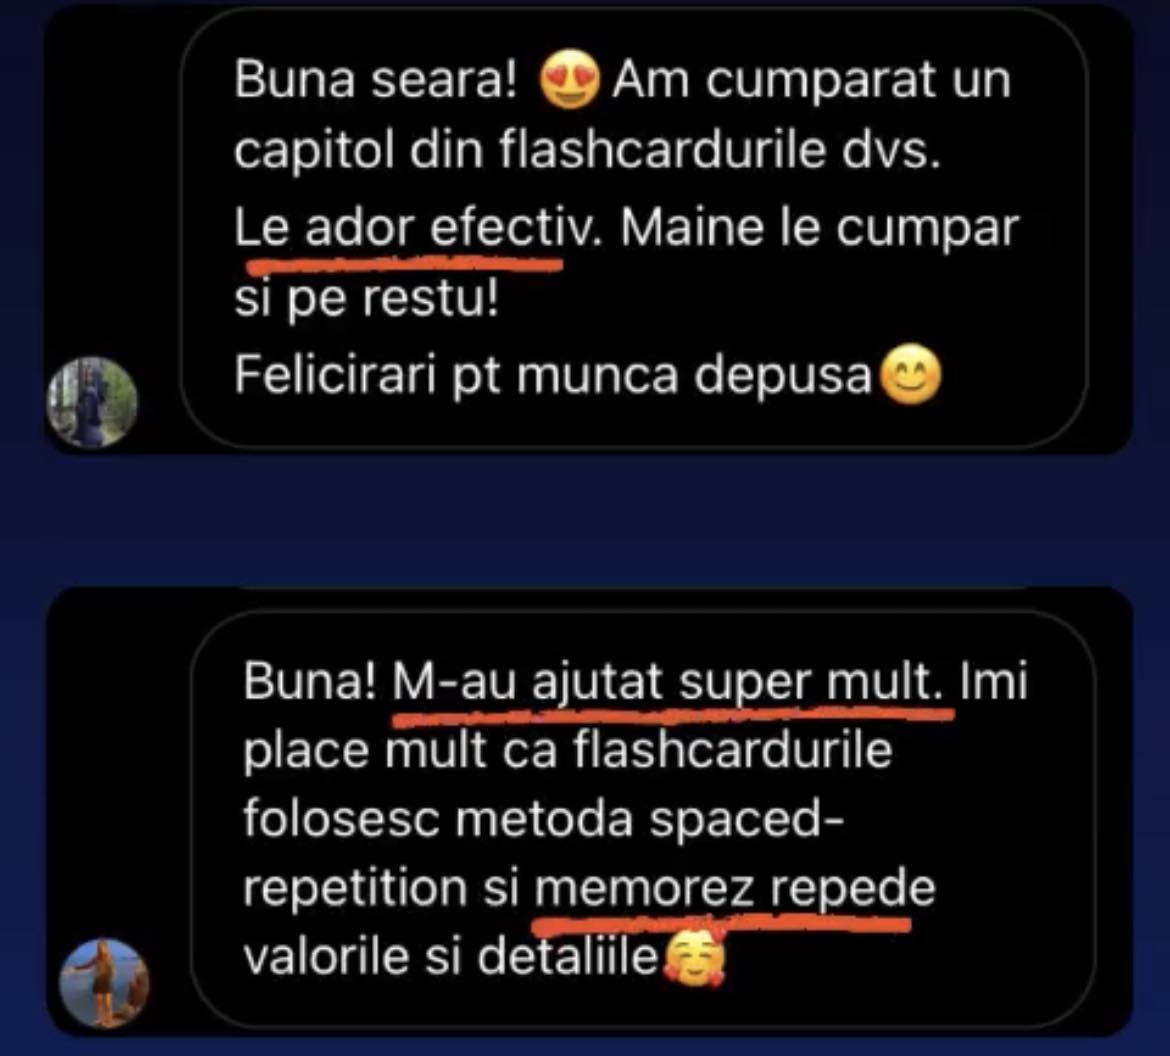Screen dimensions: 1170x1056
Task: Click the smiling emoji after 'munca depusa'
Action: pos(910,375)
